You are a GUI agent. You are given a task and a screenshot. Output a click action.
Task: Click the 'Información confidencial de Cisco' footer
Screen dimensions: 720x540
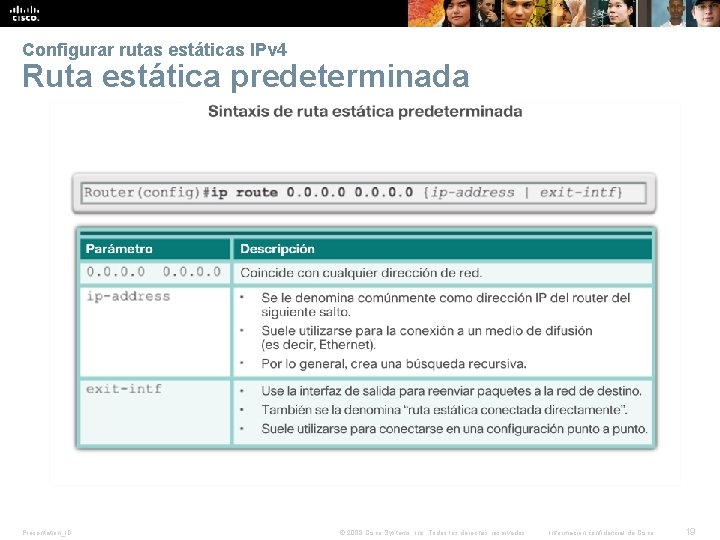click(x=601, y=533)
